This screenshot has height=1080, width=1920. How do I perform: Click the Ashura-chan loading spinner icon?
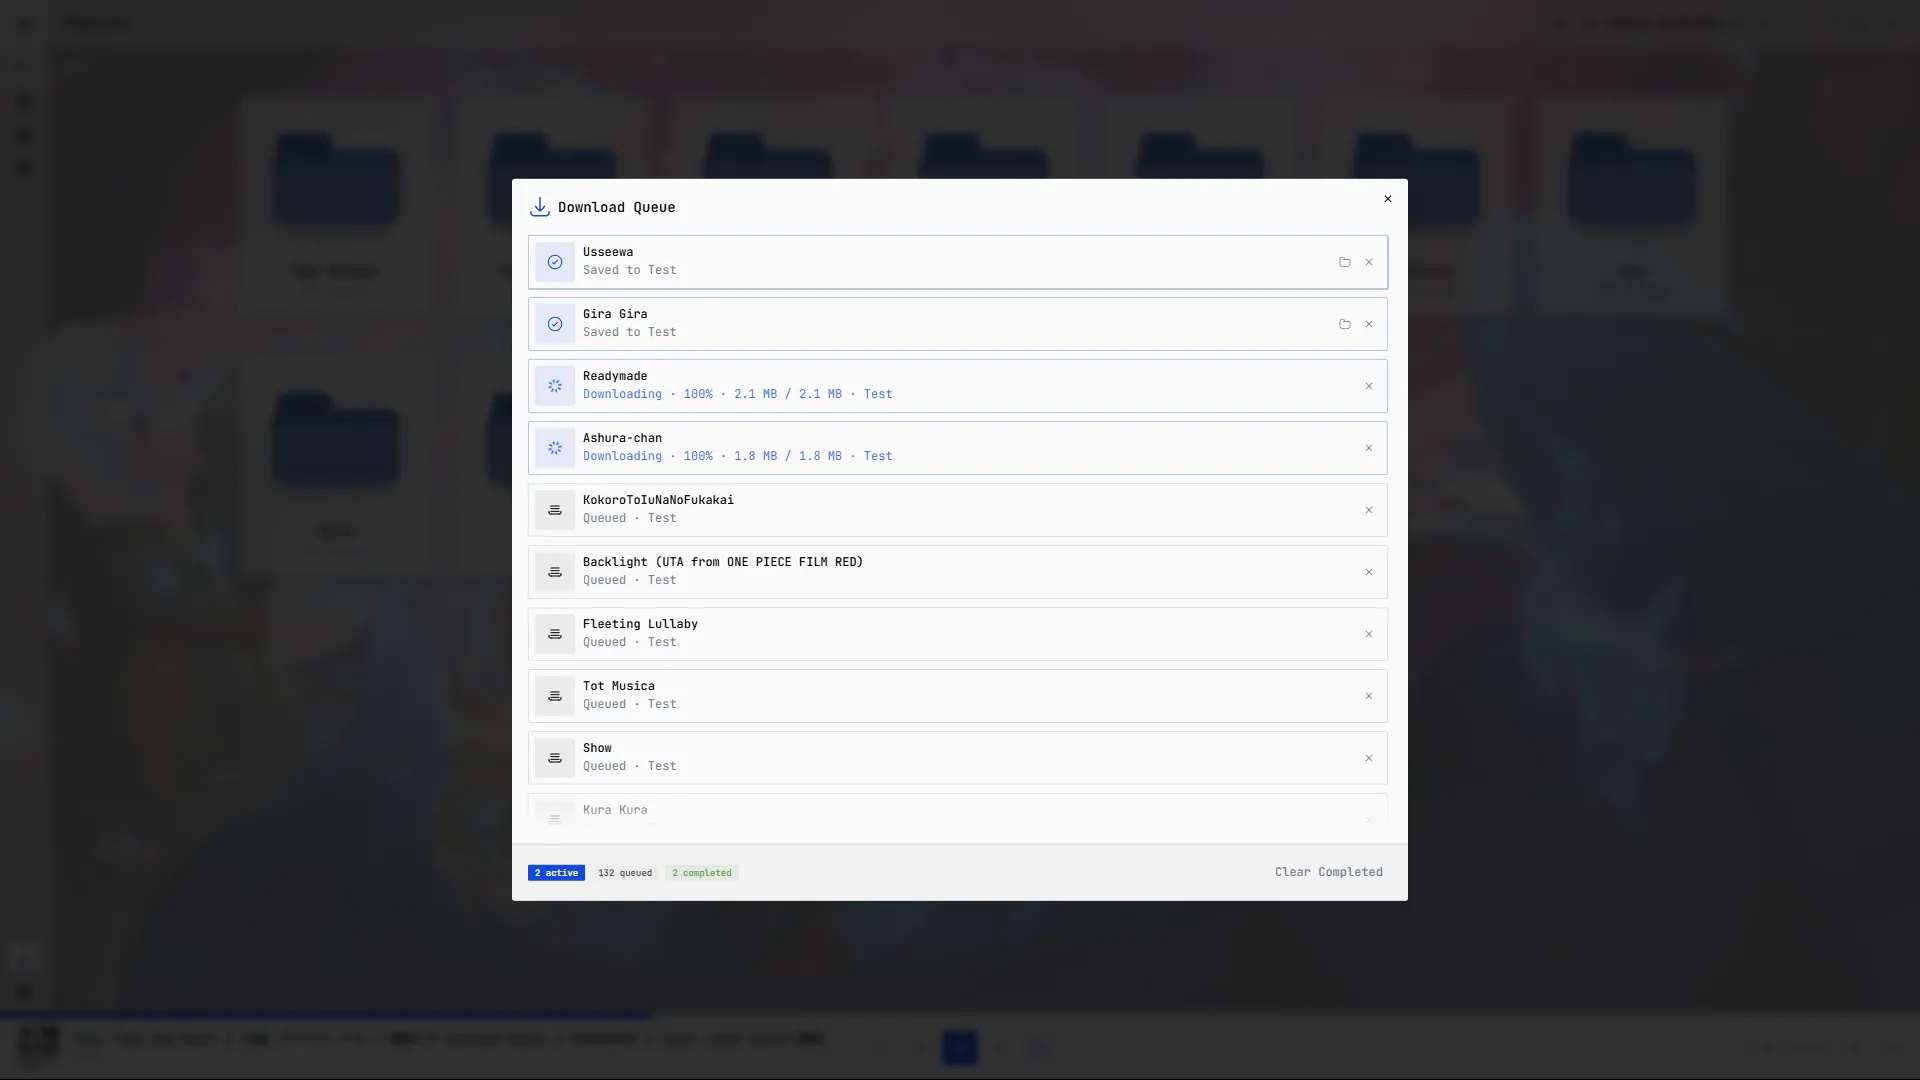point(555,448)
